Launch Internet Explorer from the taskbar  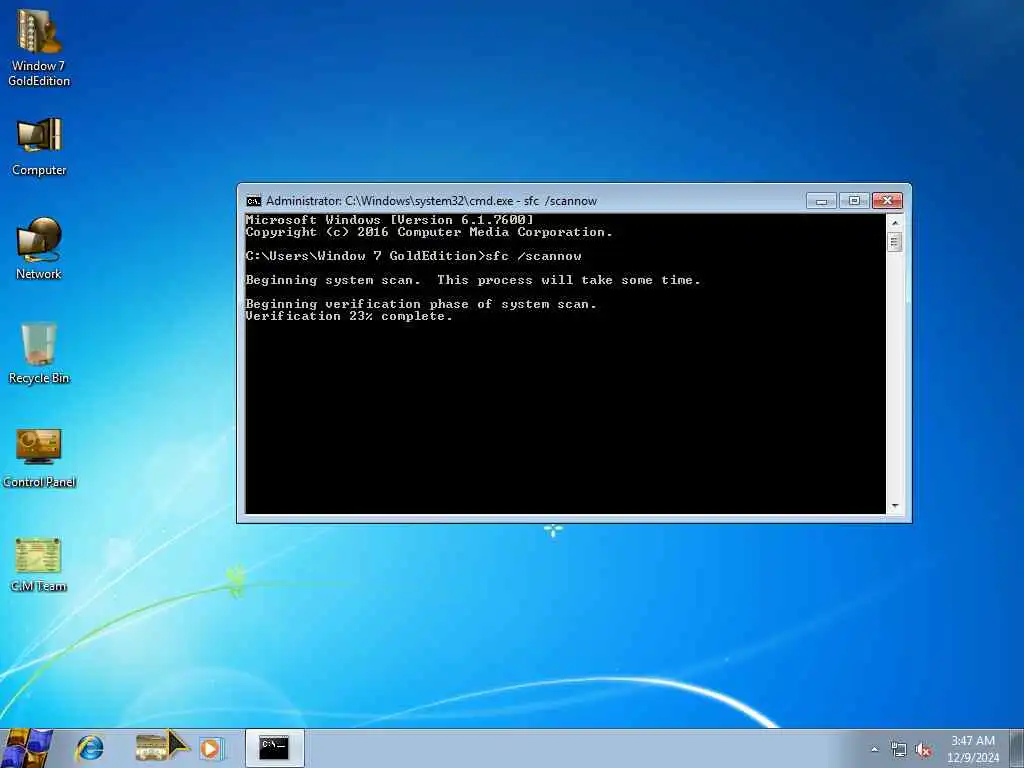point(89,748)
